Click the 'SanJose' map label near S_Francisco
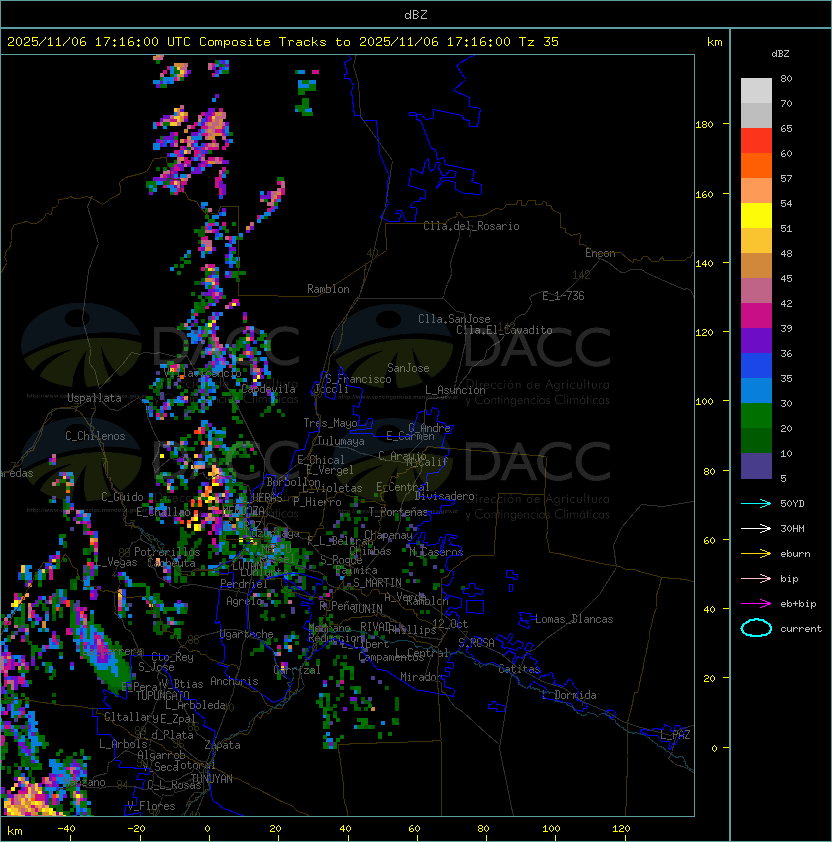Viewport: 832px width, 842px height. point(408,368)
